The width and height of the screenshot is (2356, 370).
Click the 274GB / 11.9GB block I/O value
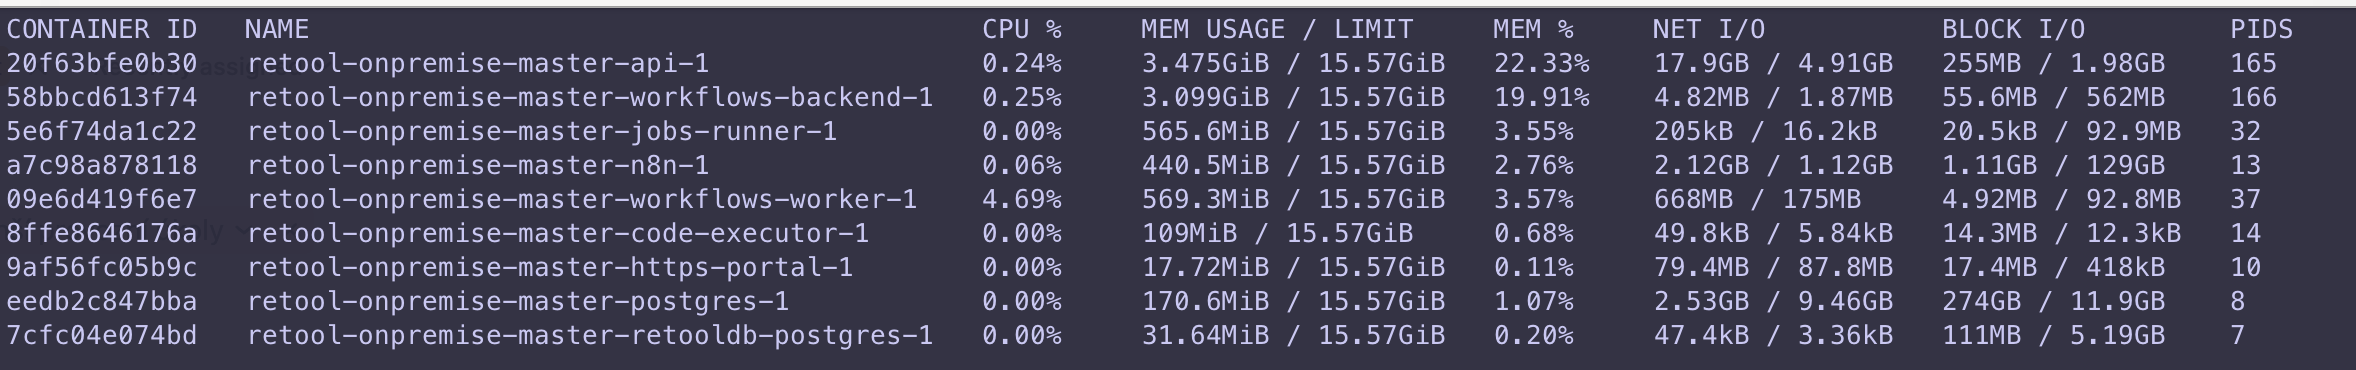point(2053,302)
